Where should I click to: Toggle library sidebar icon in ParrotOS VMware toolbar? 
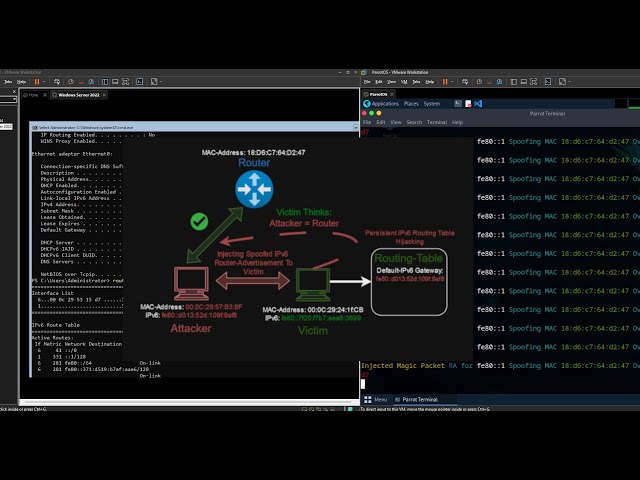513,82
